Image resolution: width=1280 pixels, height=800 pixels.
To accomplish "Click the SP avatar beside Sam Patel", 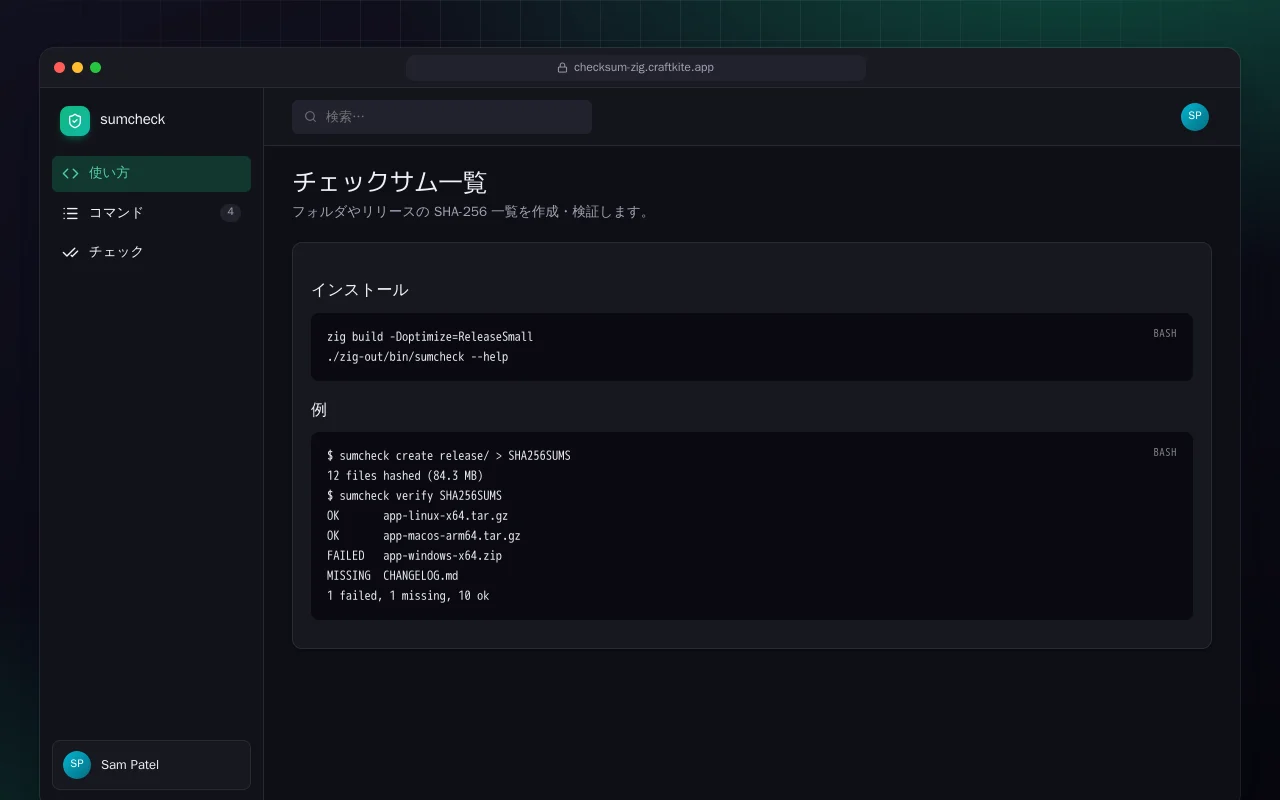I will click(77, 765).
